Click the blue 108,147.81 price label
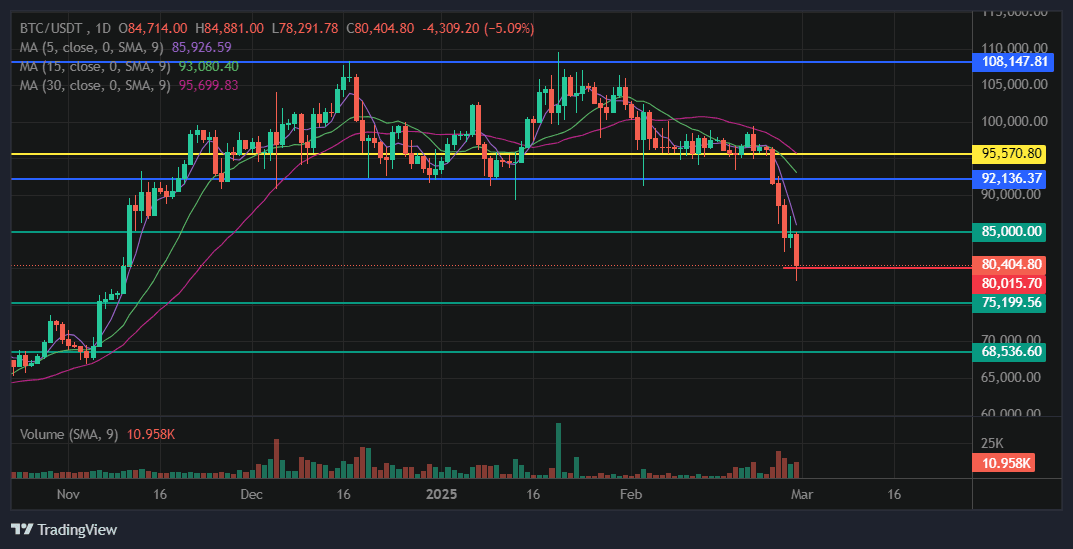Screen dimensions: 1073x549 pos(1015,62)
